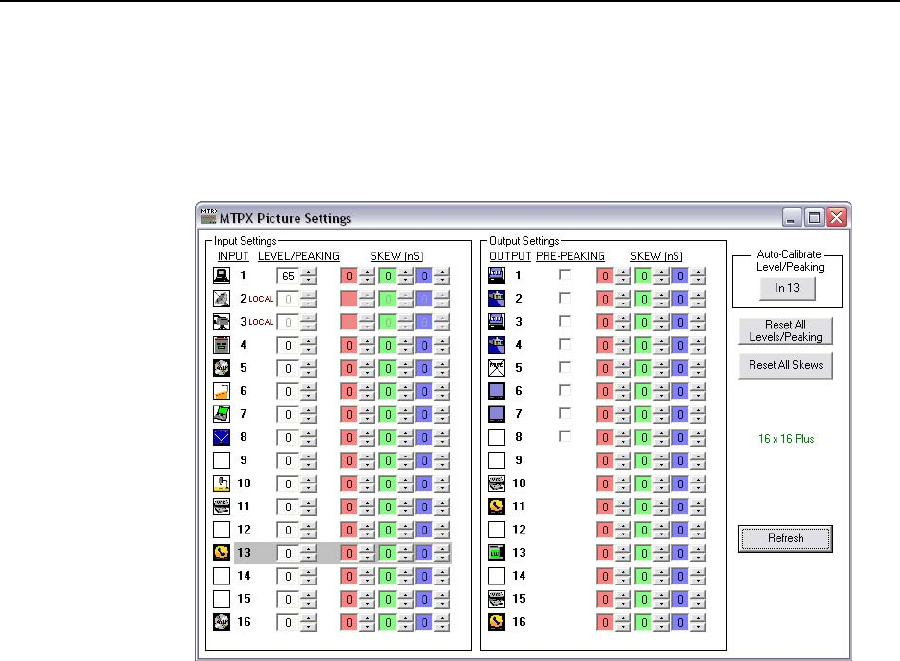The width and height of the screenshot is (900, 661).
Task: Click the Output 10 device icon
Action: (x=496, y=483)
